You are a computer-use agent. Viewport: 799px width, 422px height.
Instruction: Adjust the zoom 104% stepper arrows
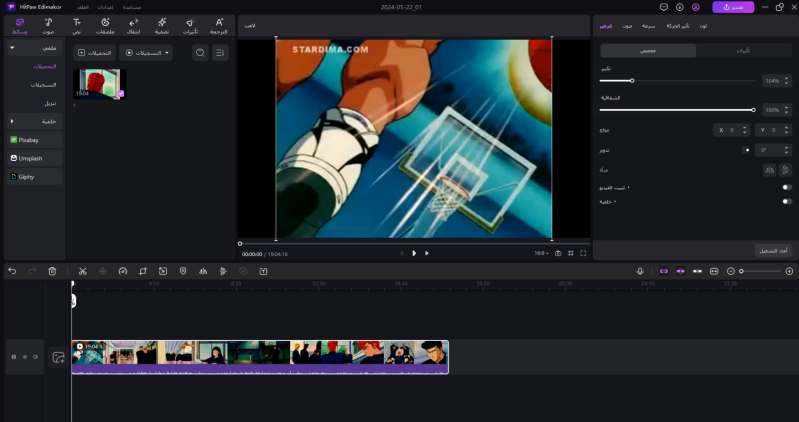click(786, 81)
